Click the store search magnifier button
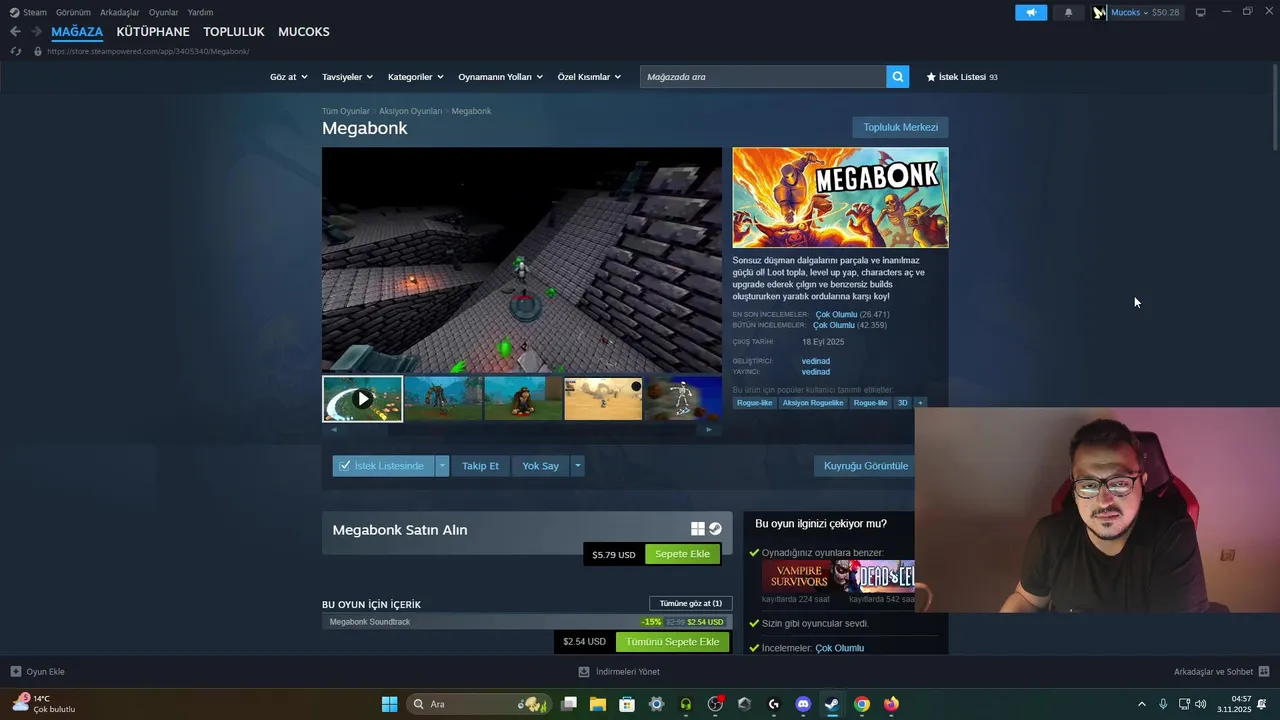Viewport: 1280px width, 720px height. coord(897,76)
